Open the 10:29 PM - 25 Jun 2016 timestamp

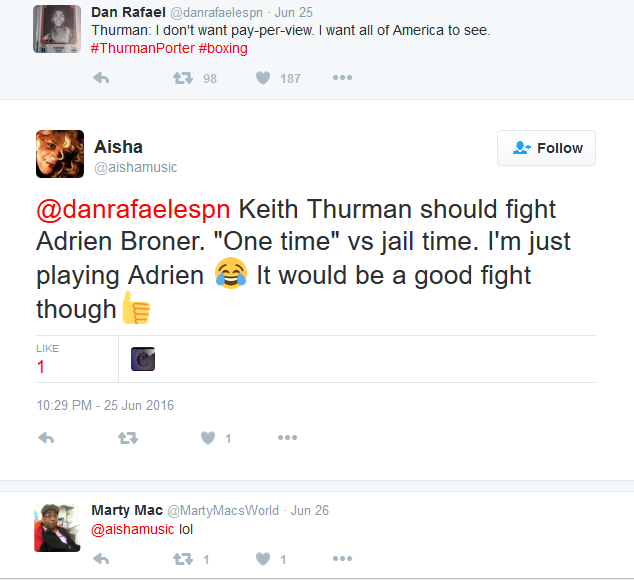tap(105, 405)
